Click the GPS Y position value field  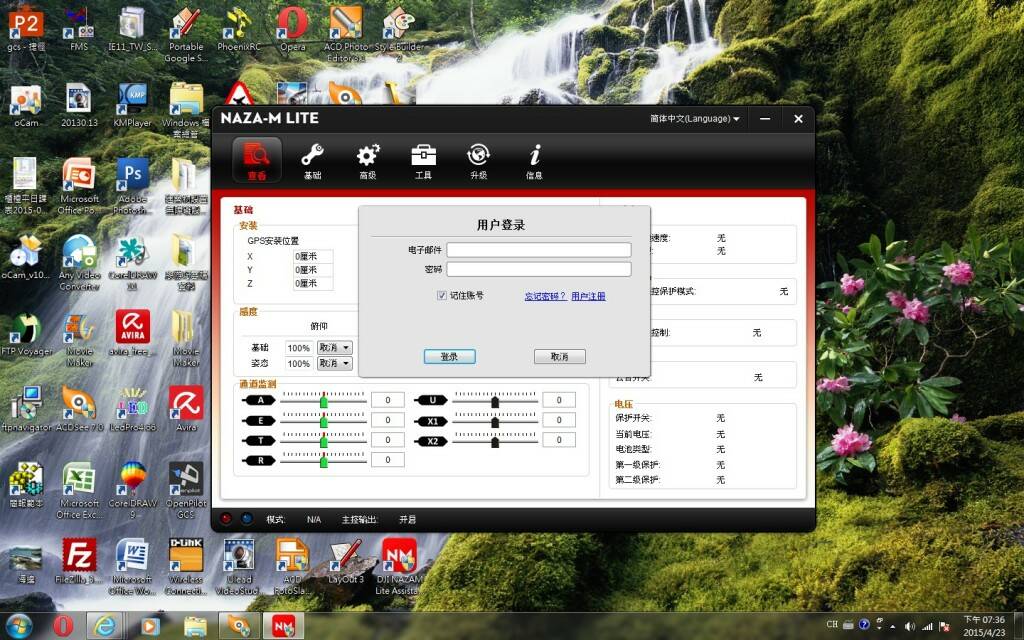(x=313, y=270)
